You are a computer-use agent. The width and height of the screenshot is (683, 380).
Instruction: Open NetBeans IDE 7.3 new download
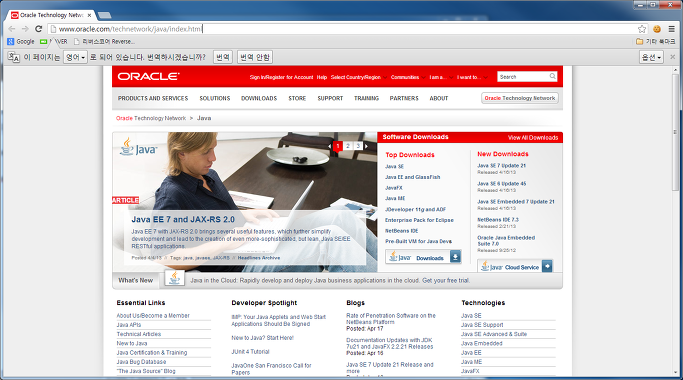[x=498, y=220]
